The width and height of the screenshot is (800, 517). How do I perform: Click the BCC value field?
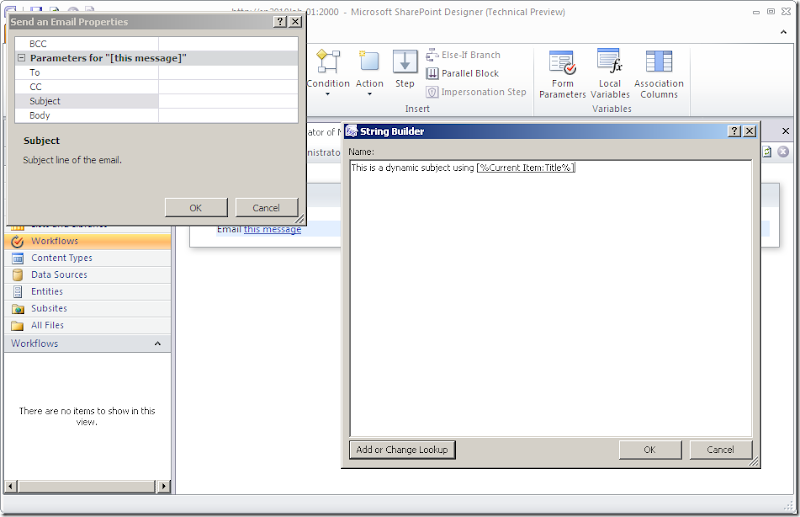228,44
